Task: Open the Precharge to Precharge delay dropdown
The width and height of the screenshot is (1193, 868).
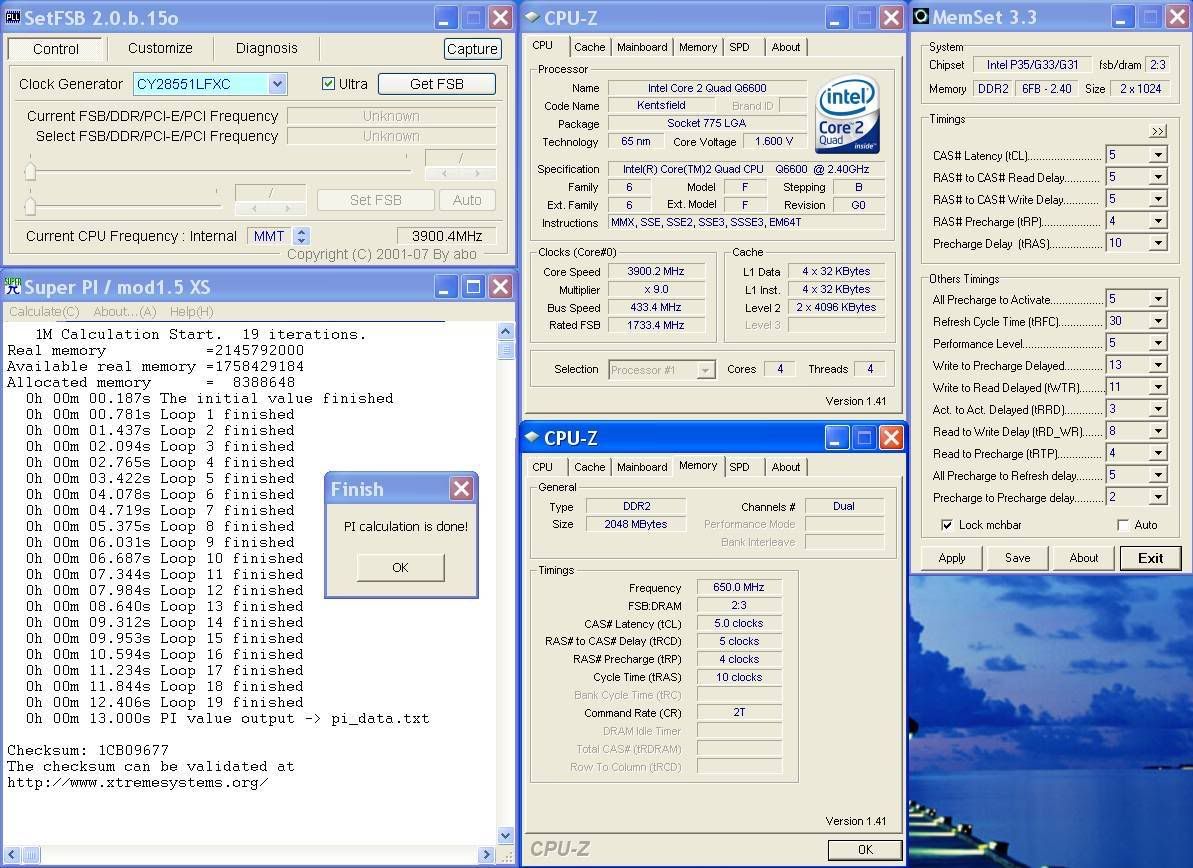Action: click(1157, 498)
